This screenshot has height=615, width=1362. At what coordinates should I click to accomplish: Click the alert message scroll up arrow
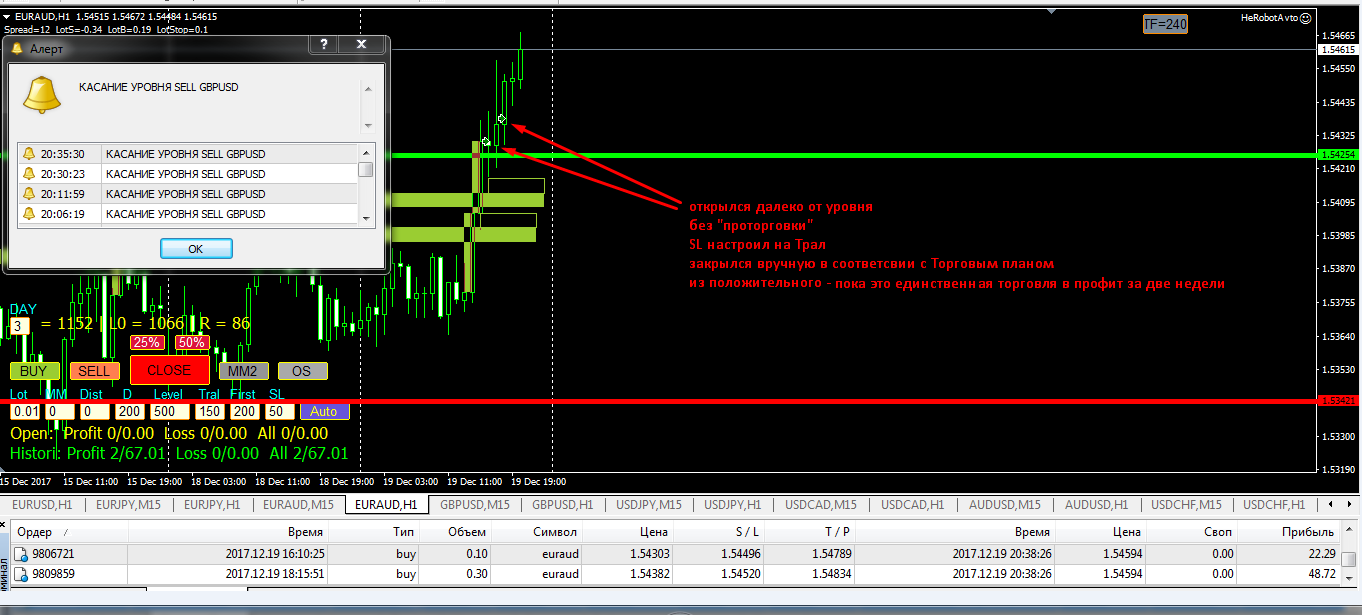(x=367, y=88)
